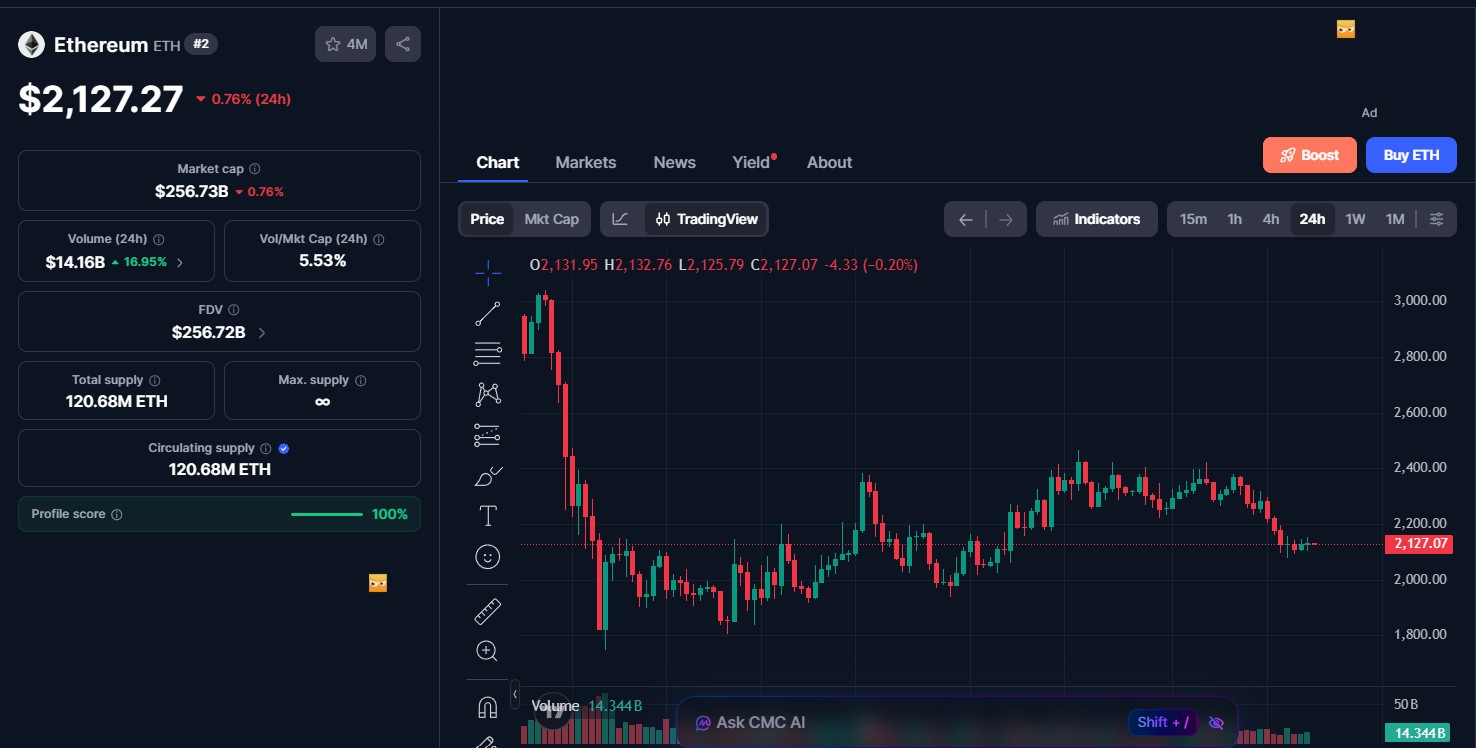Screen dimensions: 1476x748
Task: Click the #2 rank badge
Action: coord(201,44)
